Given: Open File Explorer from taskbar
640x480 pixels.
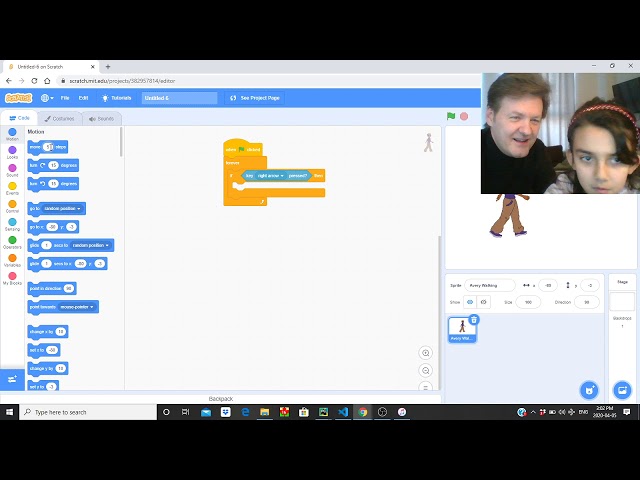Looking at the screenshot, I should (x=264, y=412).
